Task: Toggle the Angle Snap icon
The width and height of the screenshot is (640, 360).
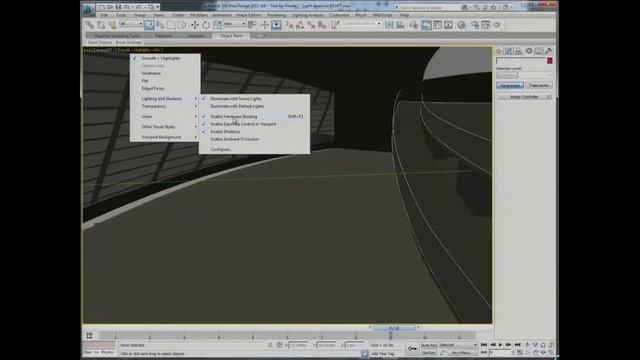Action: (x=300, y=25)
